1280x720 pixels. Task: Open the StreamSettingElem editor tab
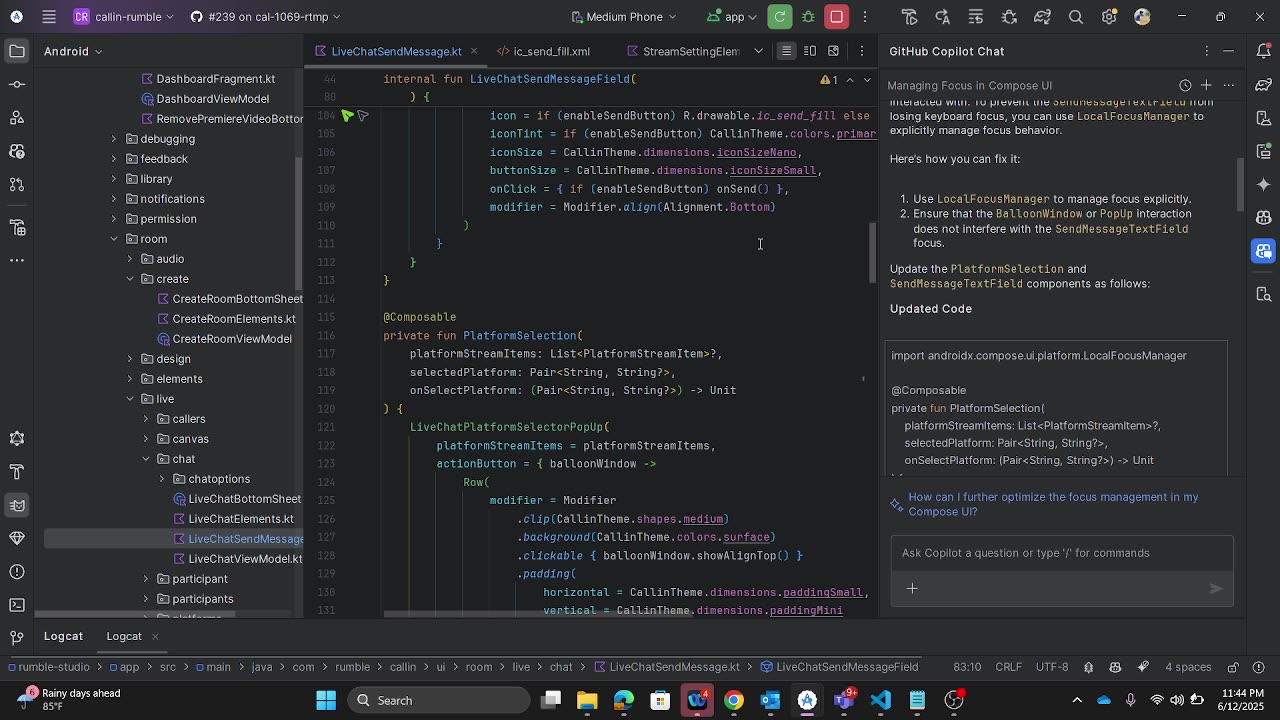(690, 51)
